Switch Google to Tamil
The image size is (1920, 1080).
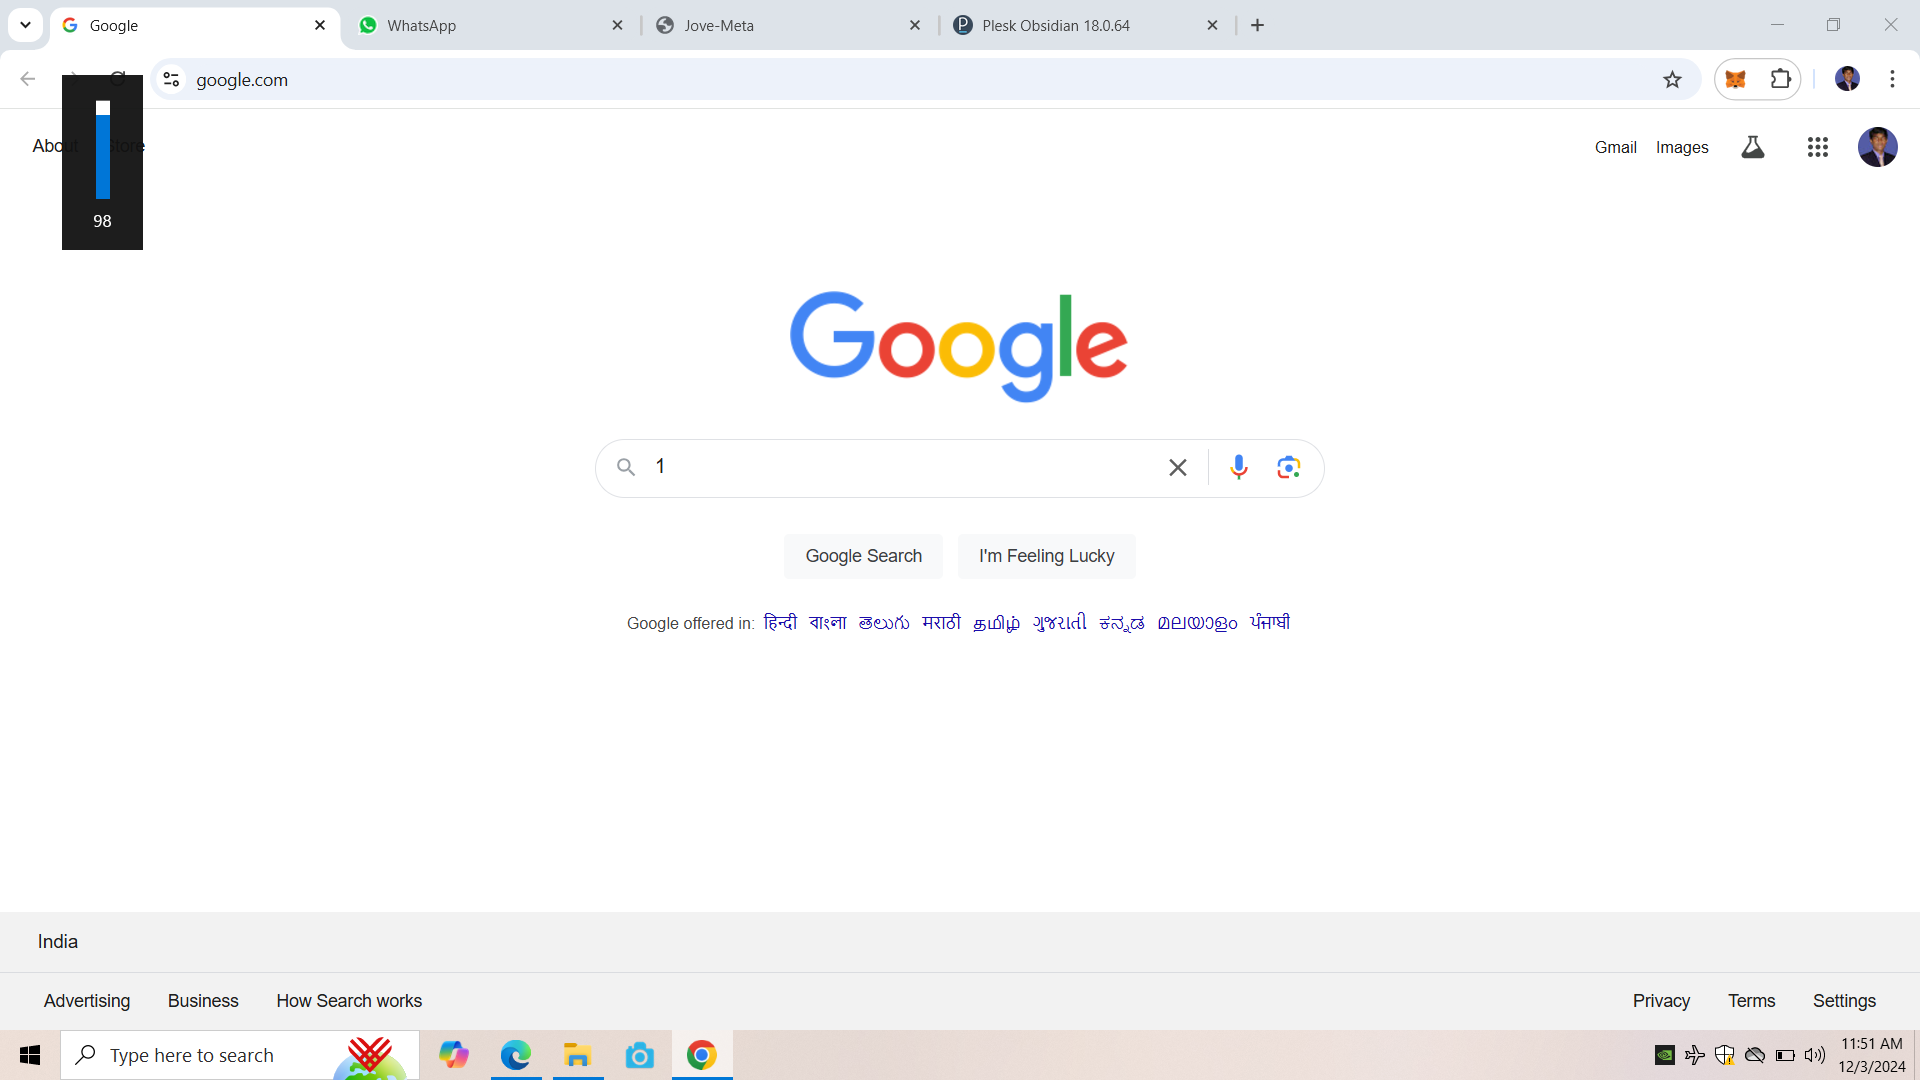[996, 622]
